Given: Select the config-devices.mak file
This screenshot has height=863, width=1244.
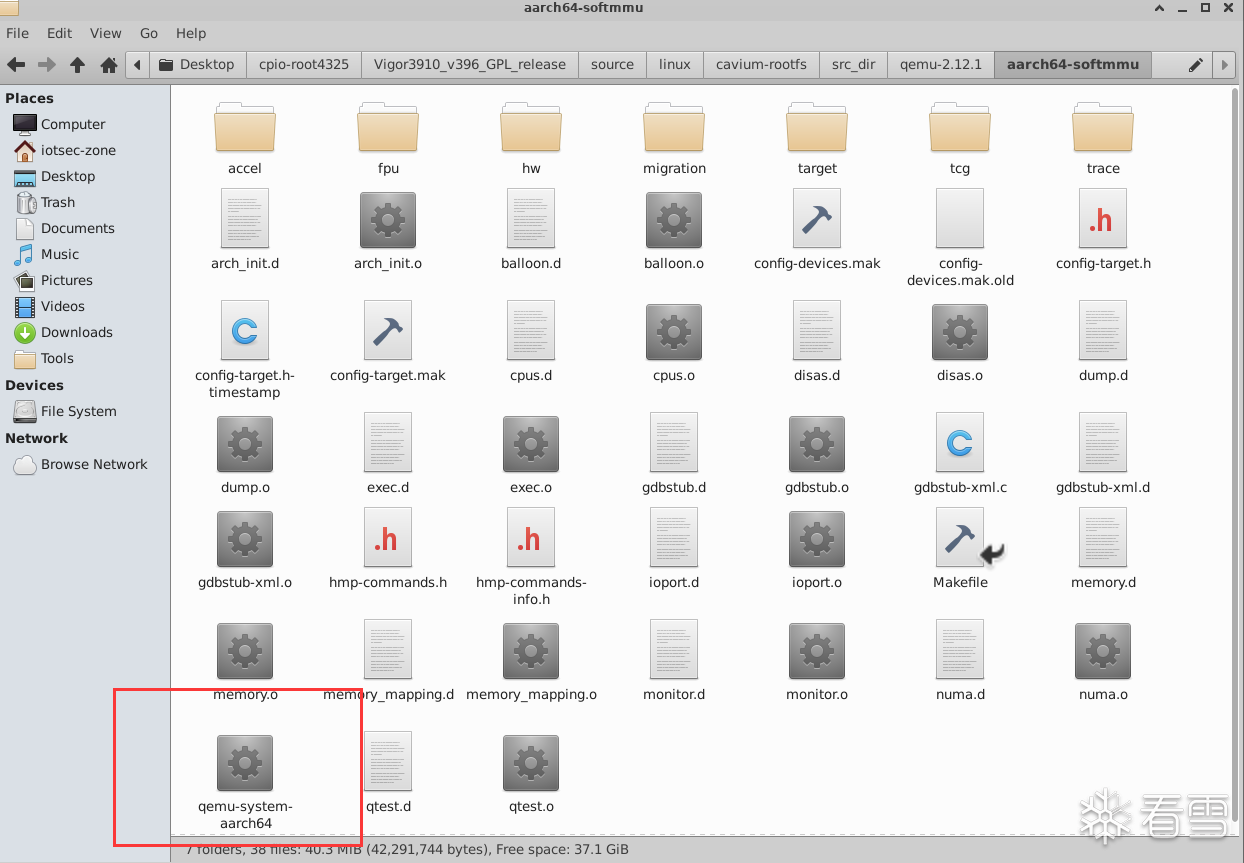Looking at the screenshot, I should point(817,231).
